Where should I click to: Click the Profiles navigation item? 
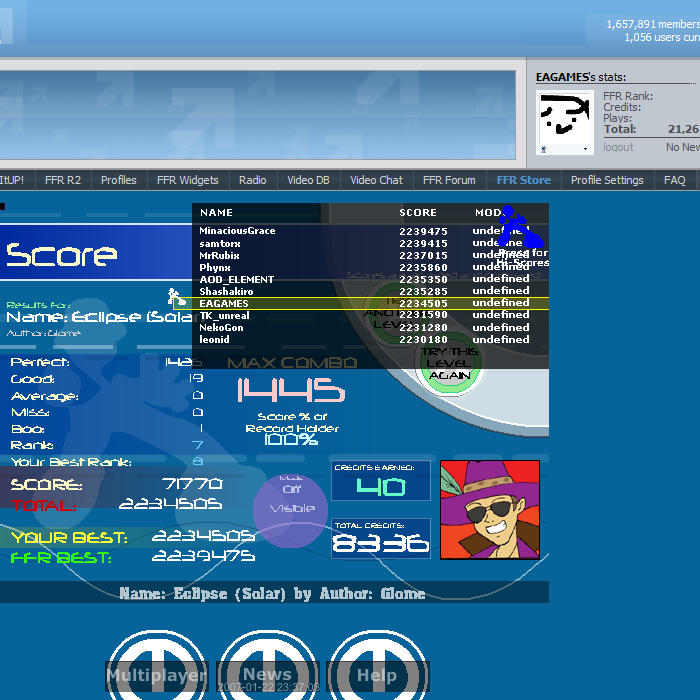point(118,180)
